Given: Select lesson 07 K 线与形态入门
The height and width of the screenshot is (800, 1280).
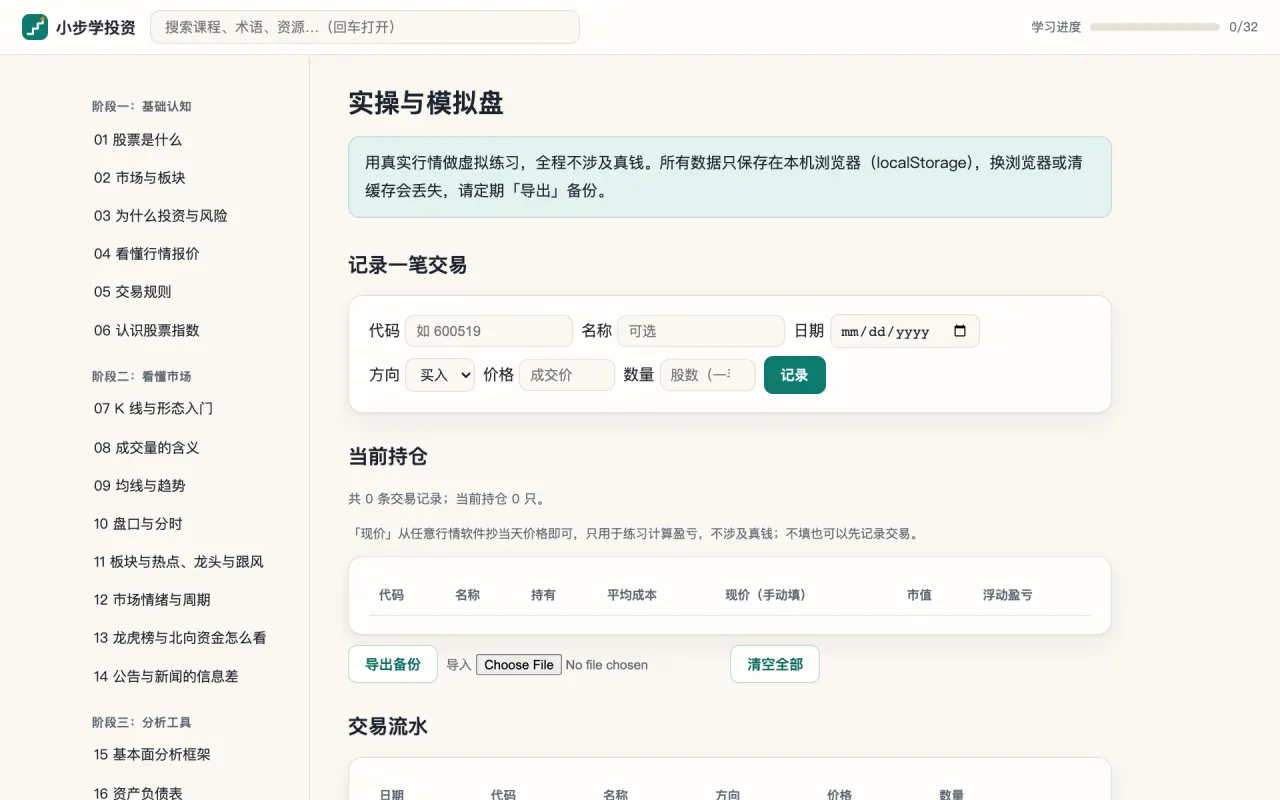Looking at the screenshot, I should point(154,408).
